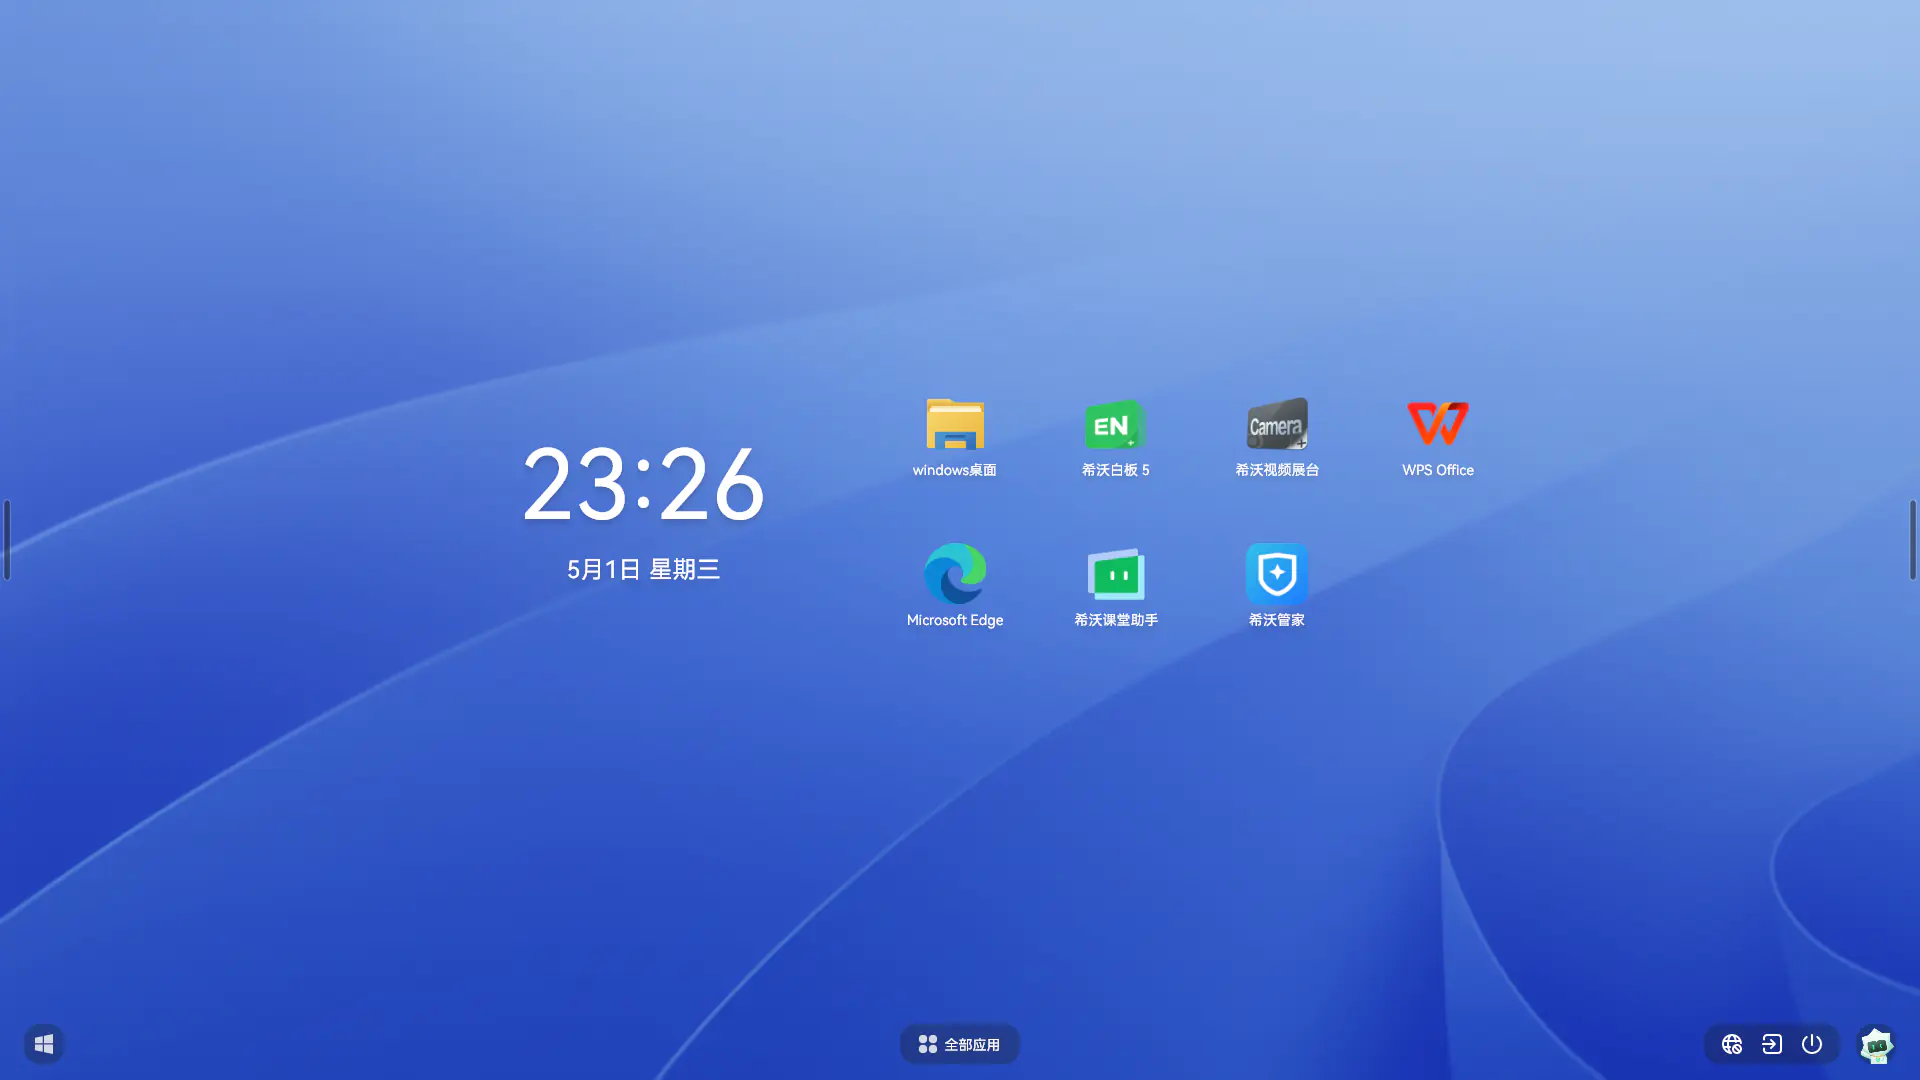Expand the right edge sidebar handle

(x=1912, y=540)
